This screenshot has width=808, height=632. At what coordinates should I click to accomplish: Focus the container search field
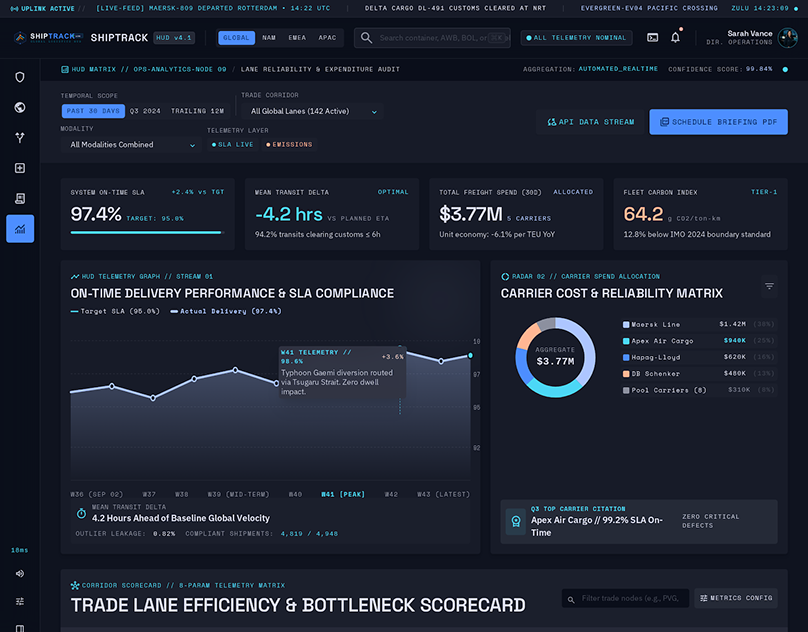432,38
